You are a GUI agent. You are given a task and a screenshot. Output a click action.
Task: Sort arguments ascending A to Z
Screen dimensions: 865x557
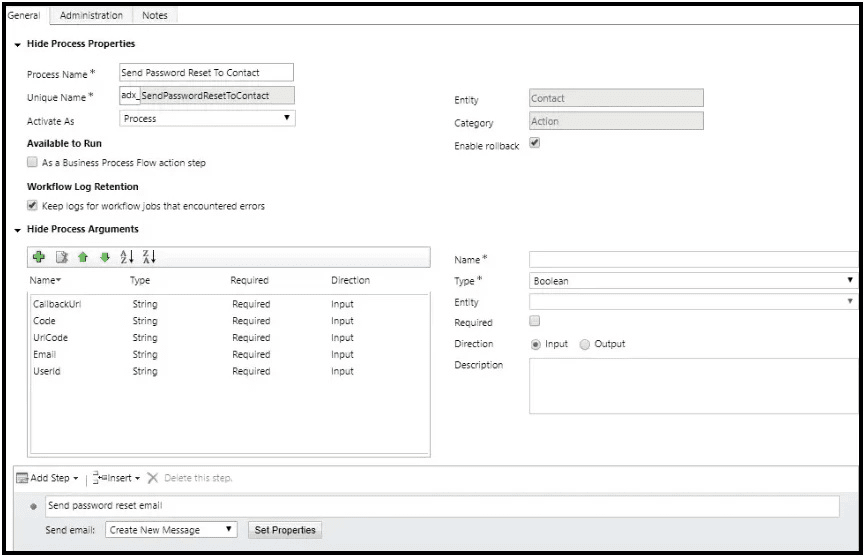tap(127, 256)
